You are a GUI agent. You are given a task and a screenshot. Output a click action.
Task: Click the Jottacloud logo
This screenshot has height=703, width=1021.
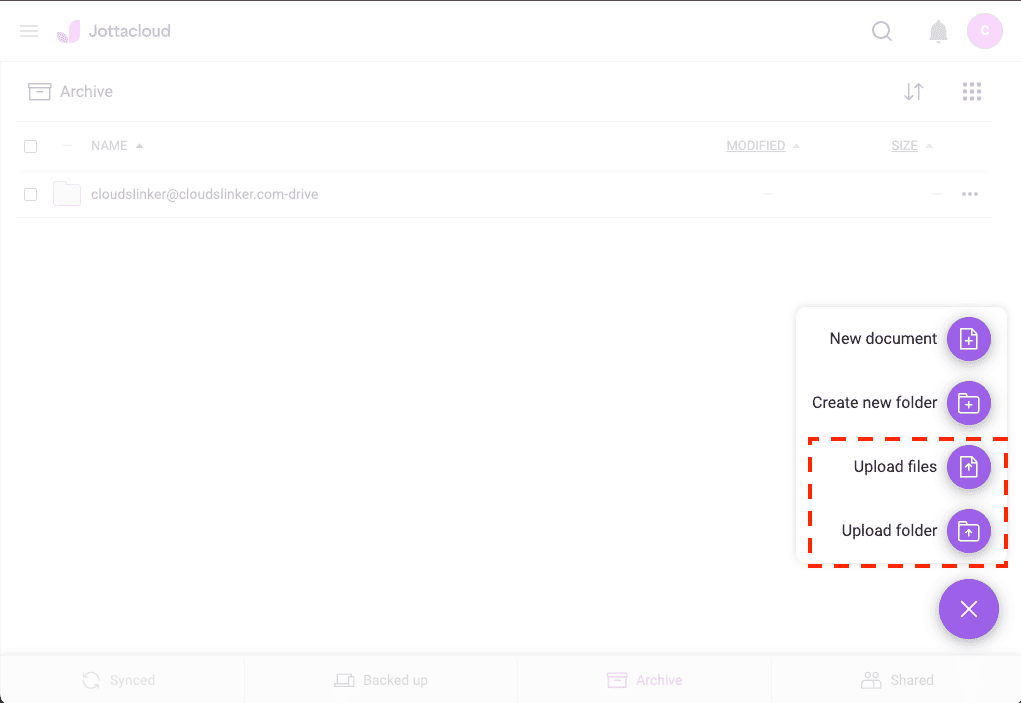pyautogui.click(x=113, y=31)
